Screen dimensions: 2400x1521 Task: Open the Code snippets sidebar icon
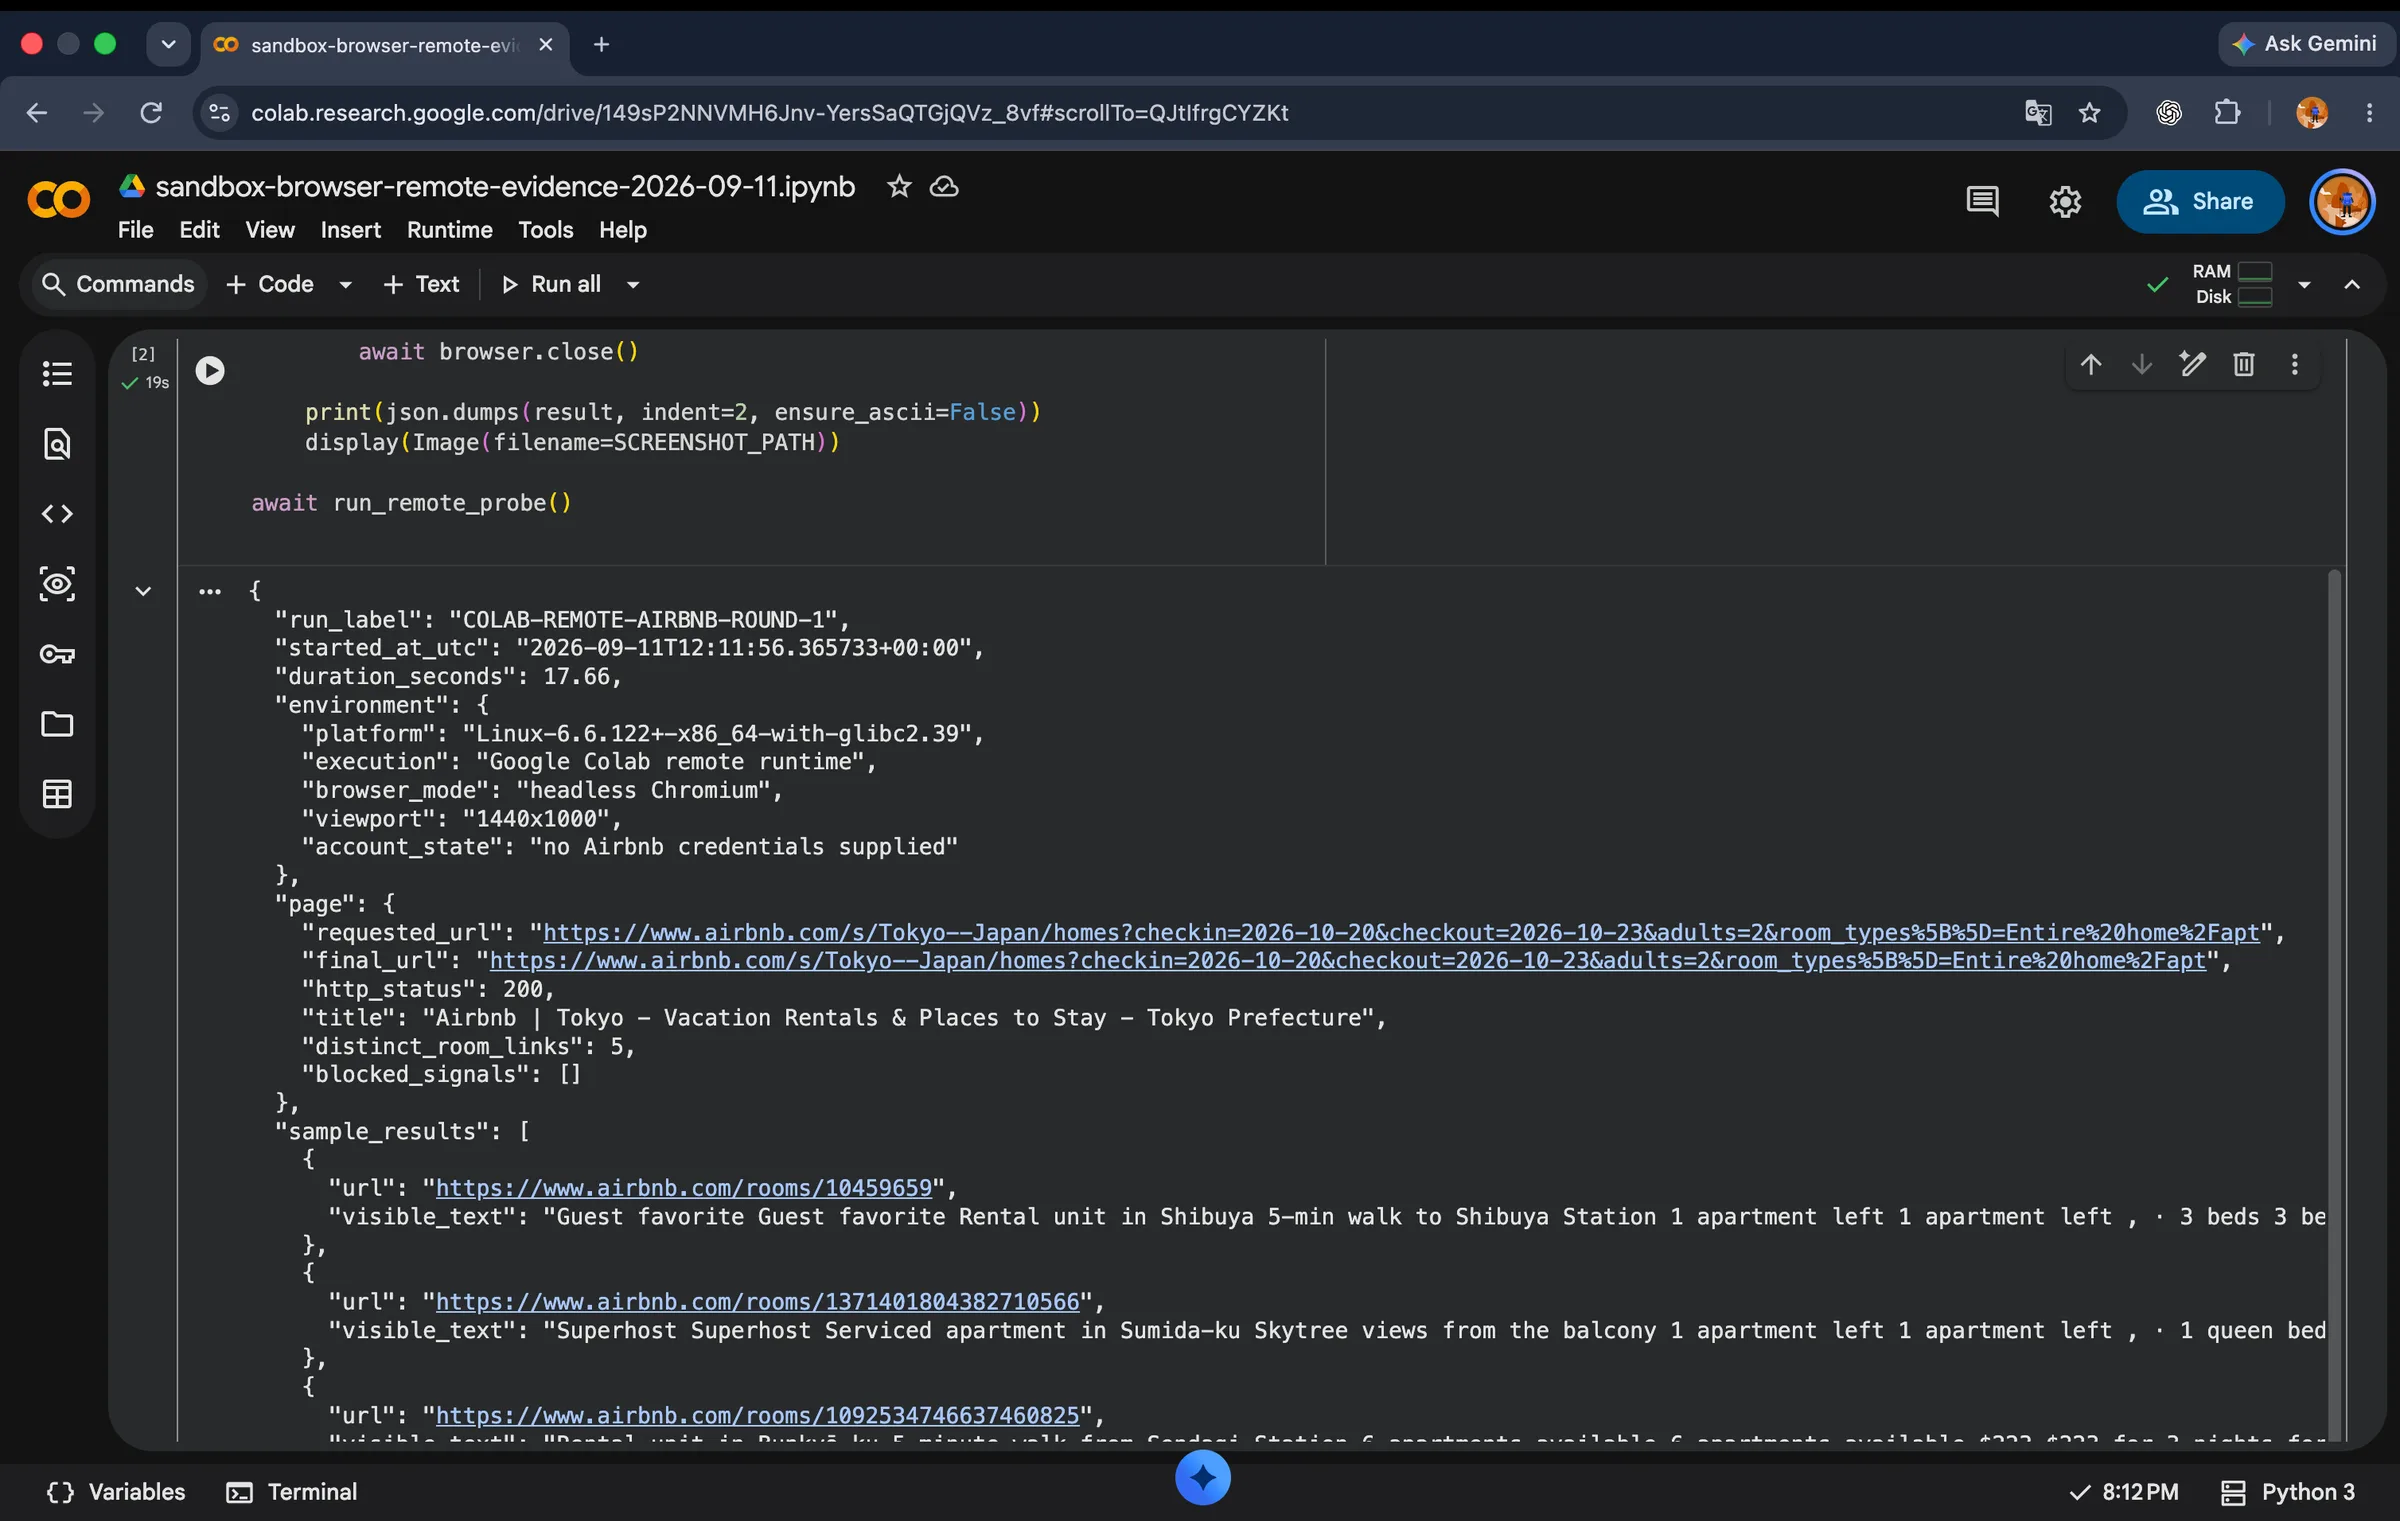click(x=57, y=514)
